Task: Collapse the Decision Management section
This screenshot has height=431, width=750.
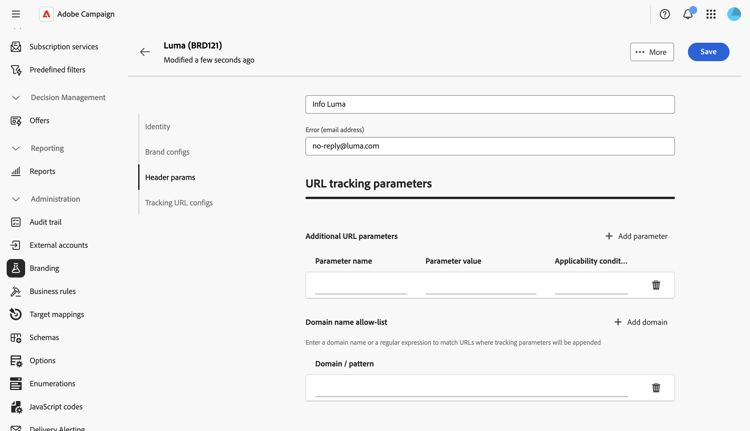Action: click(x=16, y=98)
